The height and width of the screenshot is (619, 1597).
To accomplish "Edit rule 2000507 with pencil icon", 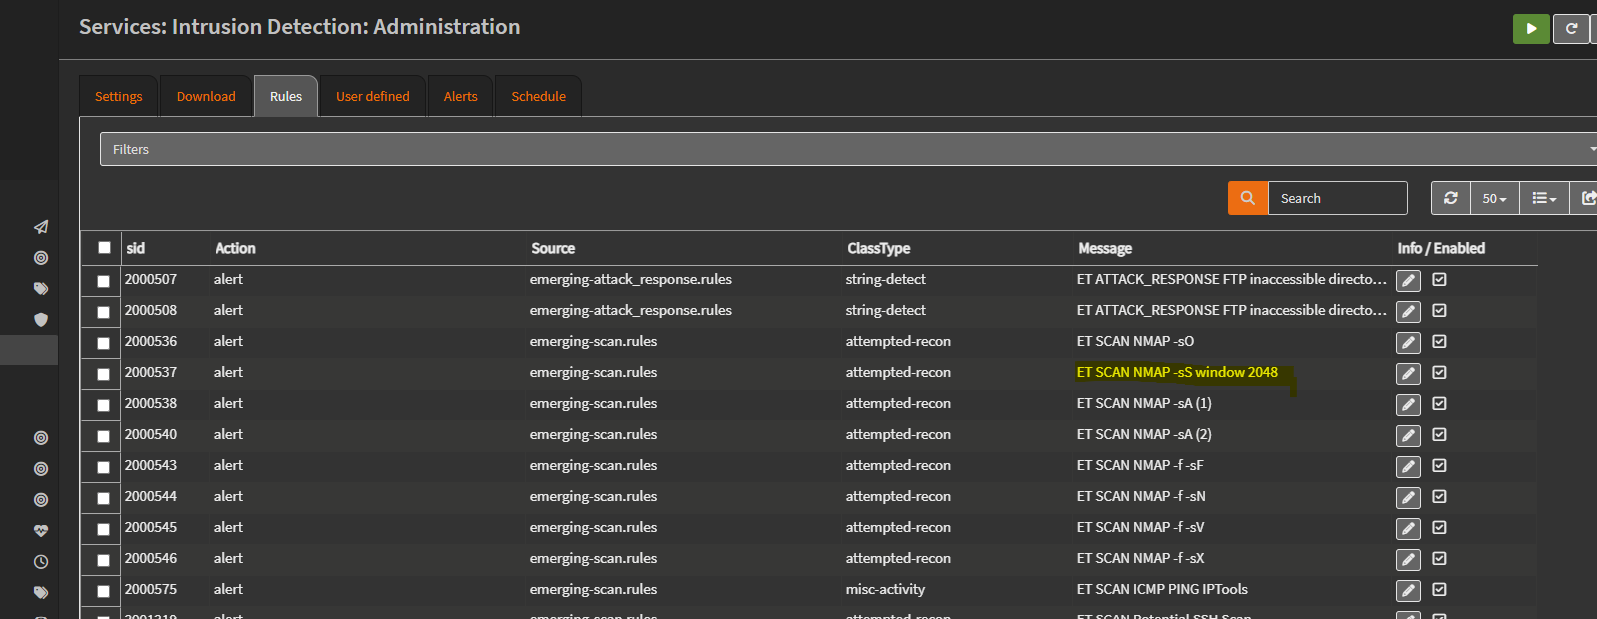I will pos(1408,281).
